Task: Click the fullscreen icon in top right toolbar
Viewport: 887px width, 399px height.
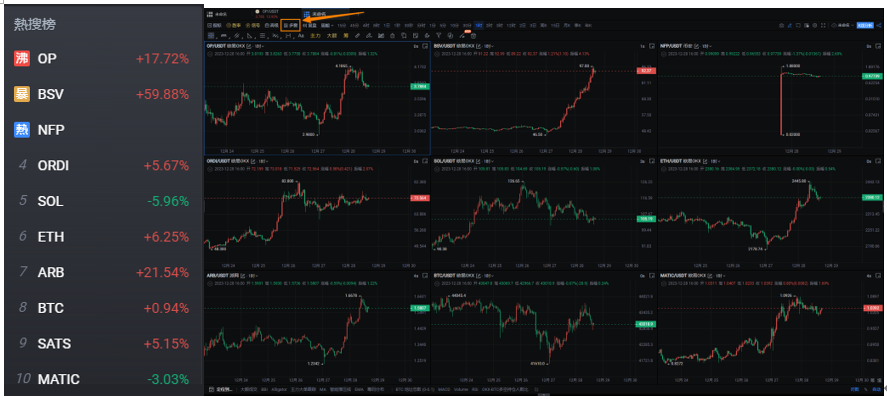Action: pyautogui.click(x=823, y=25)
